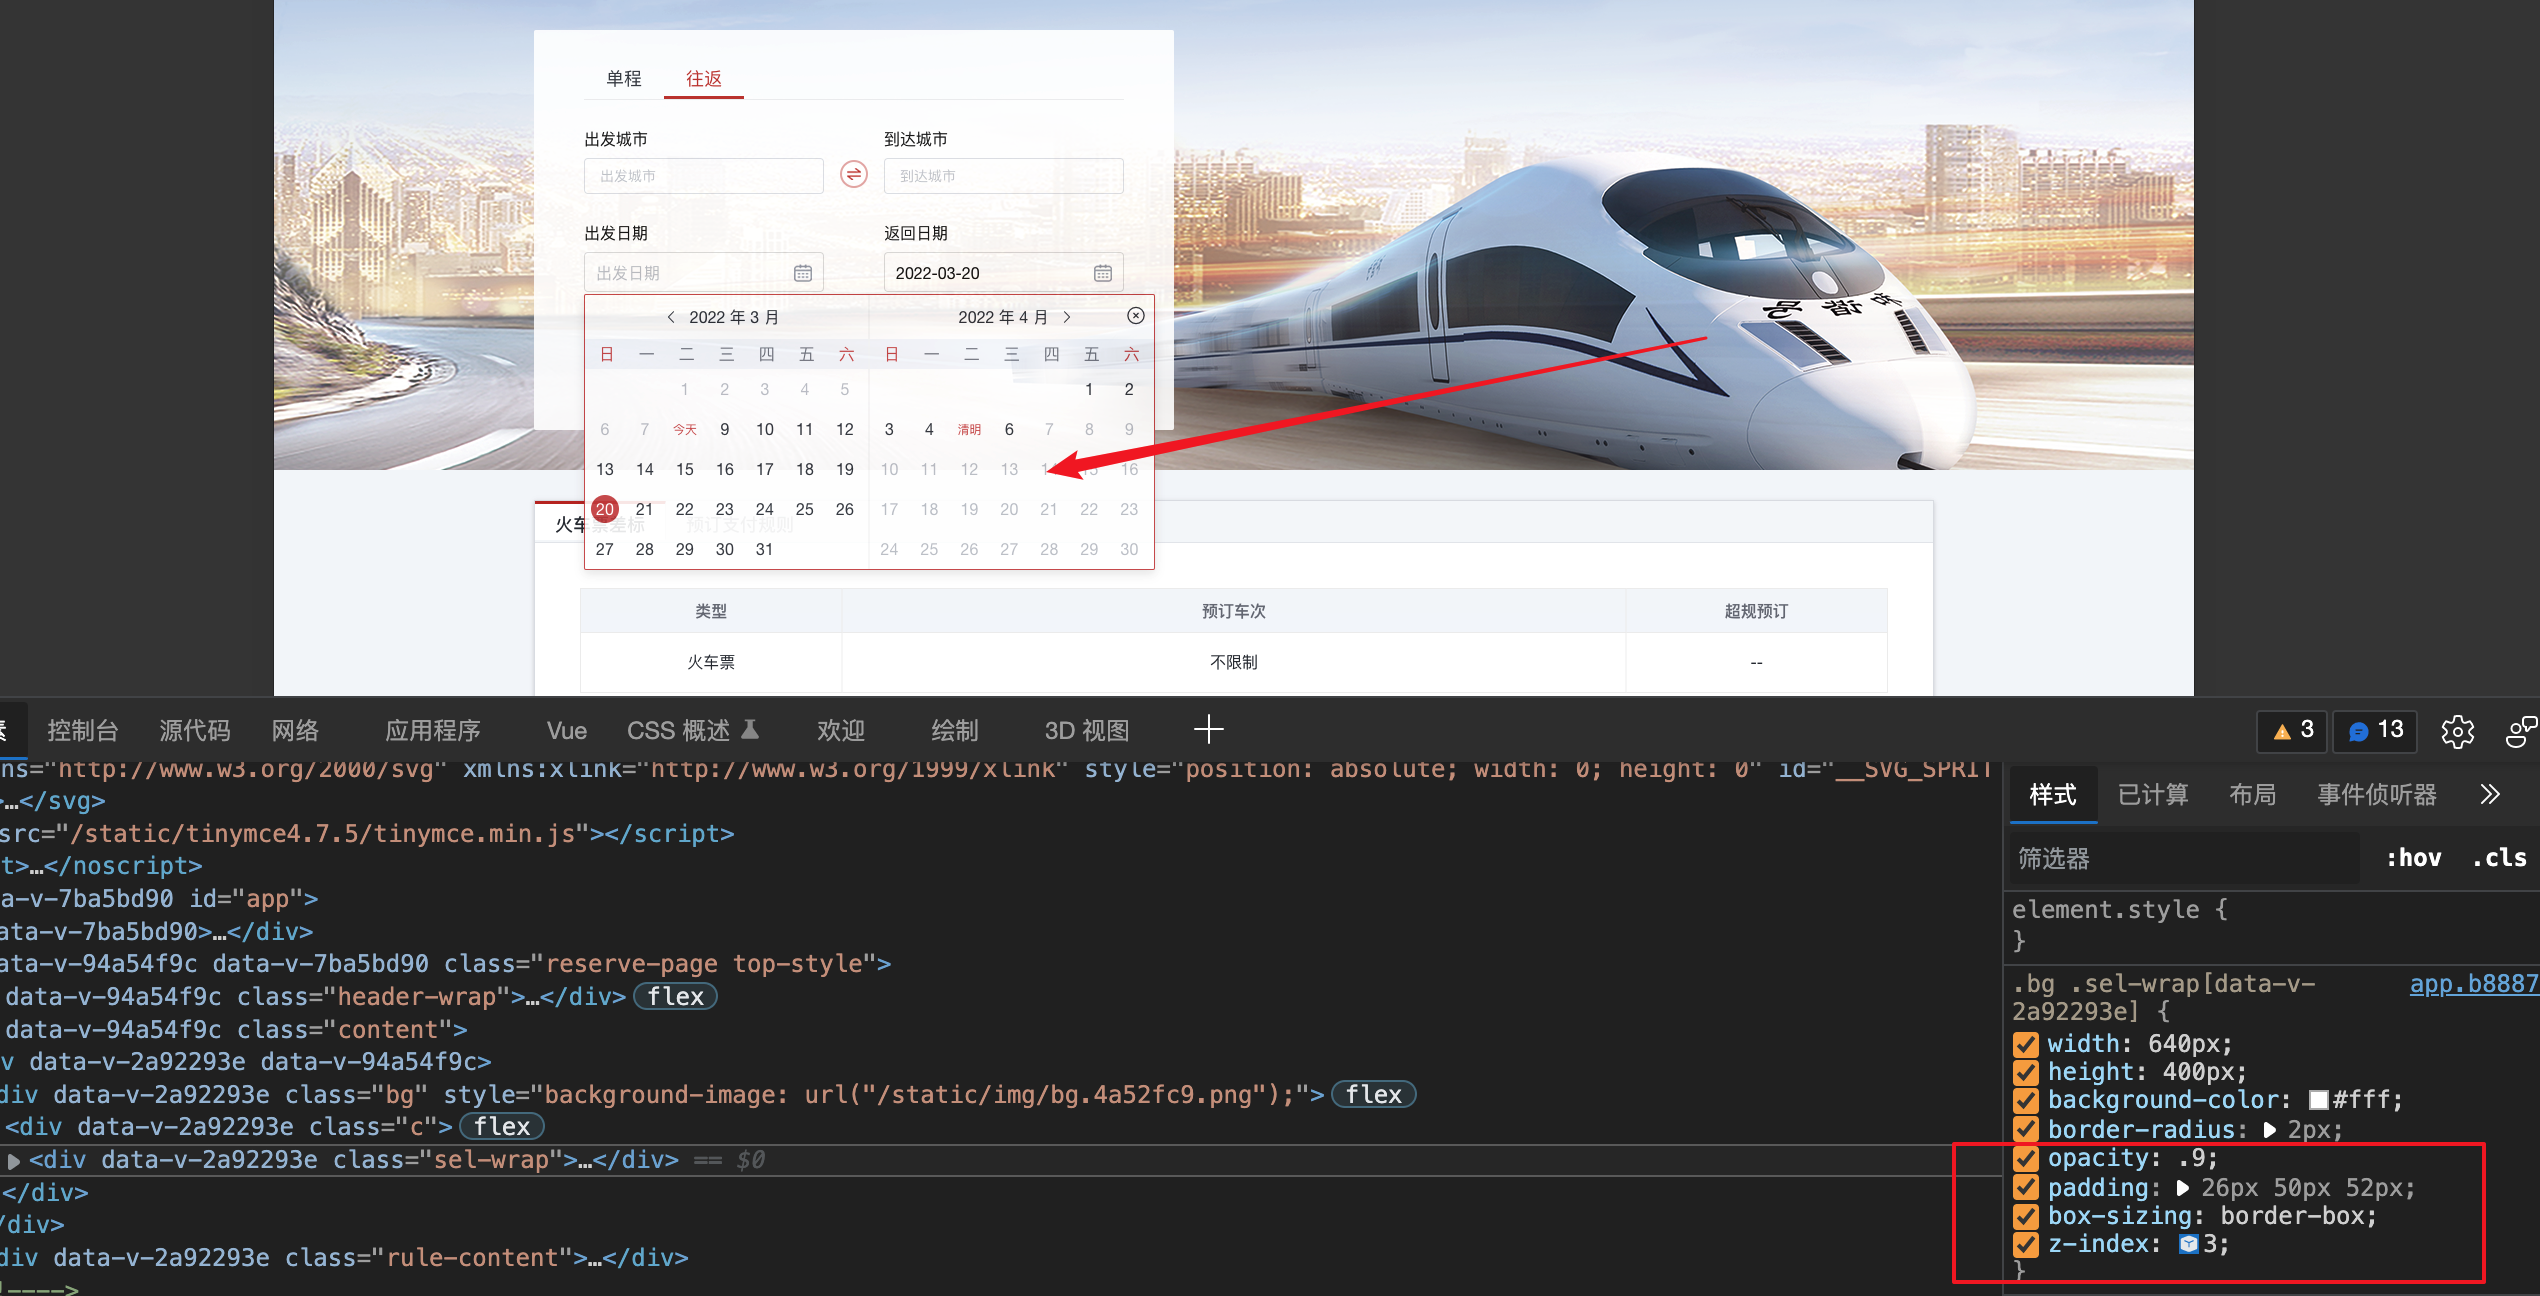
Task: Open DevTools feedback icon
Action: click(x=2520, y=731)
